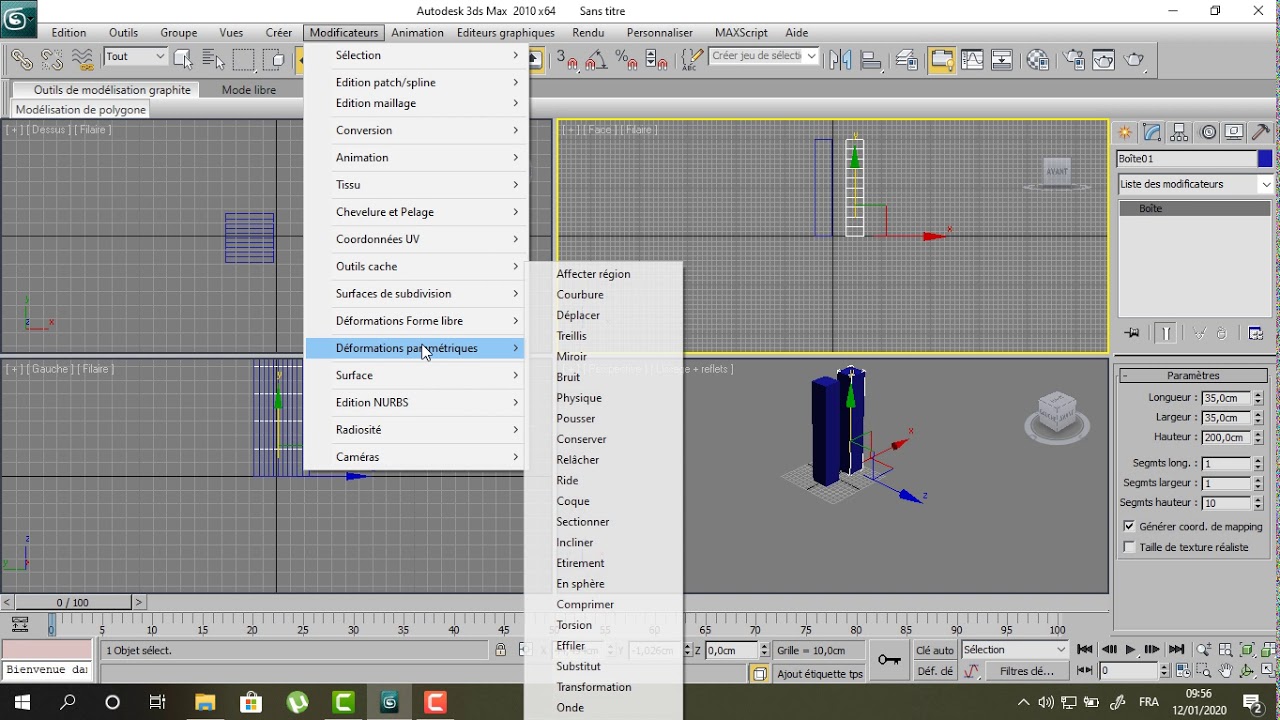Toggle the Angle Snap icon
1280x720 pixels.
pyautogui.click(x=597, y=60)
